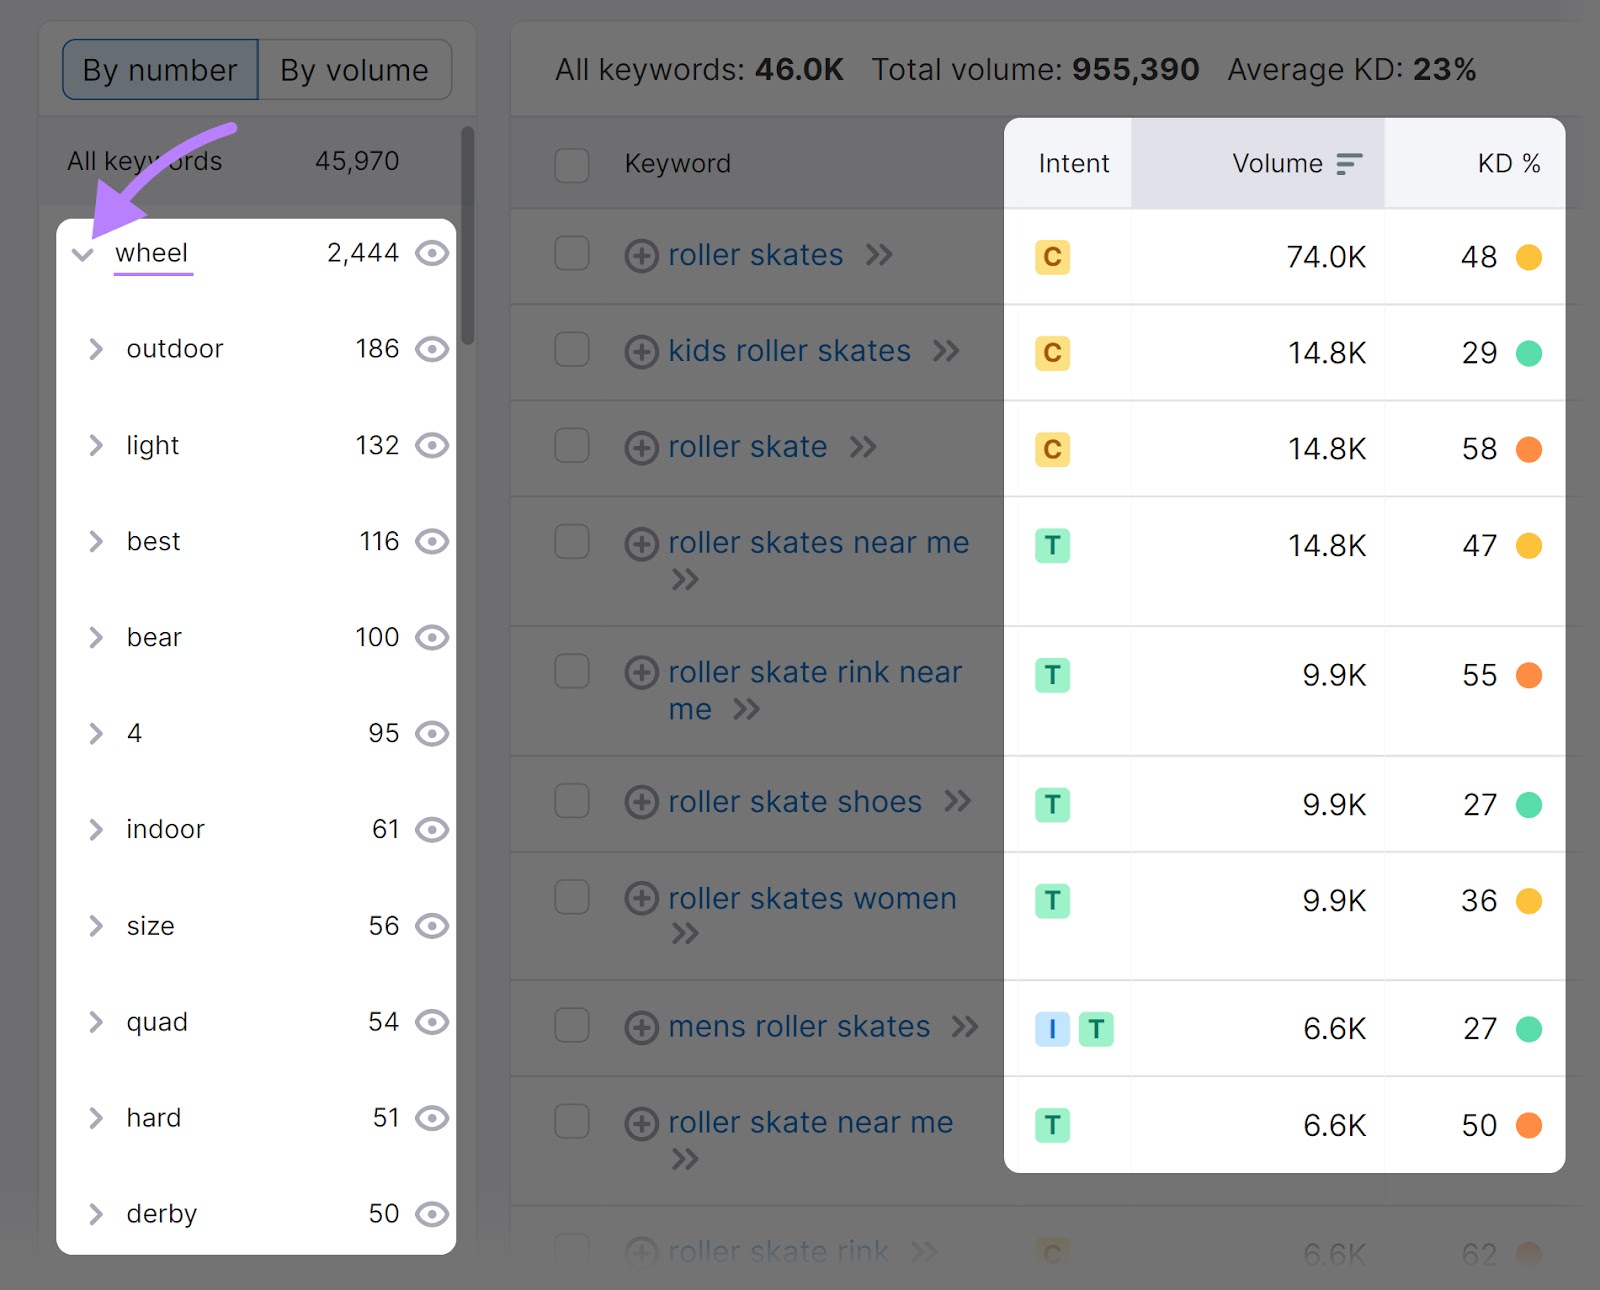Click the Informational intent badge for "mens roller skates"
This screenshot has width=1600, height=1290.
(1051, 1029)
